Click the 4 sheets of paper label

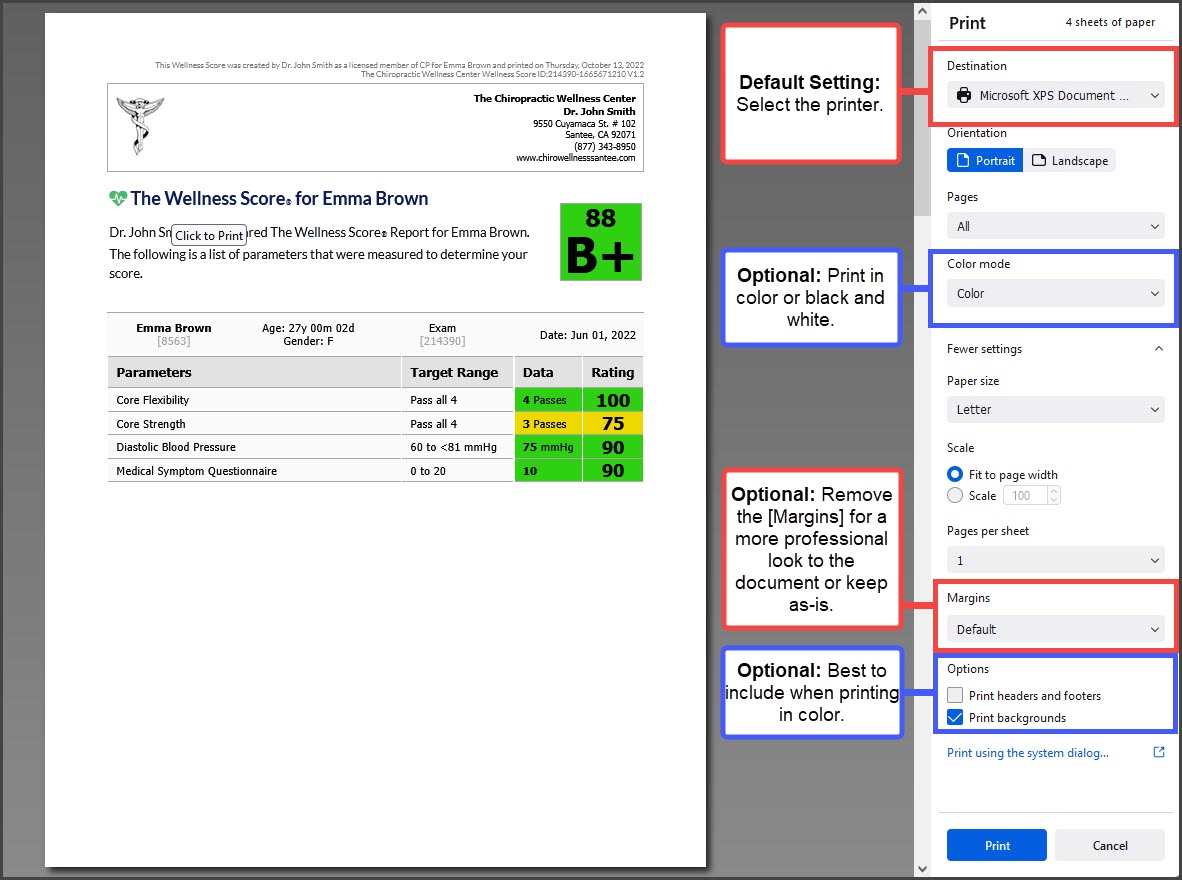(x=1110, y=22)
